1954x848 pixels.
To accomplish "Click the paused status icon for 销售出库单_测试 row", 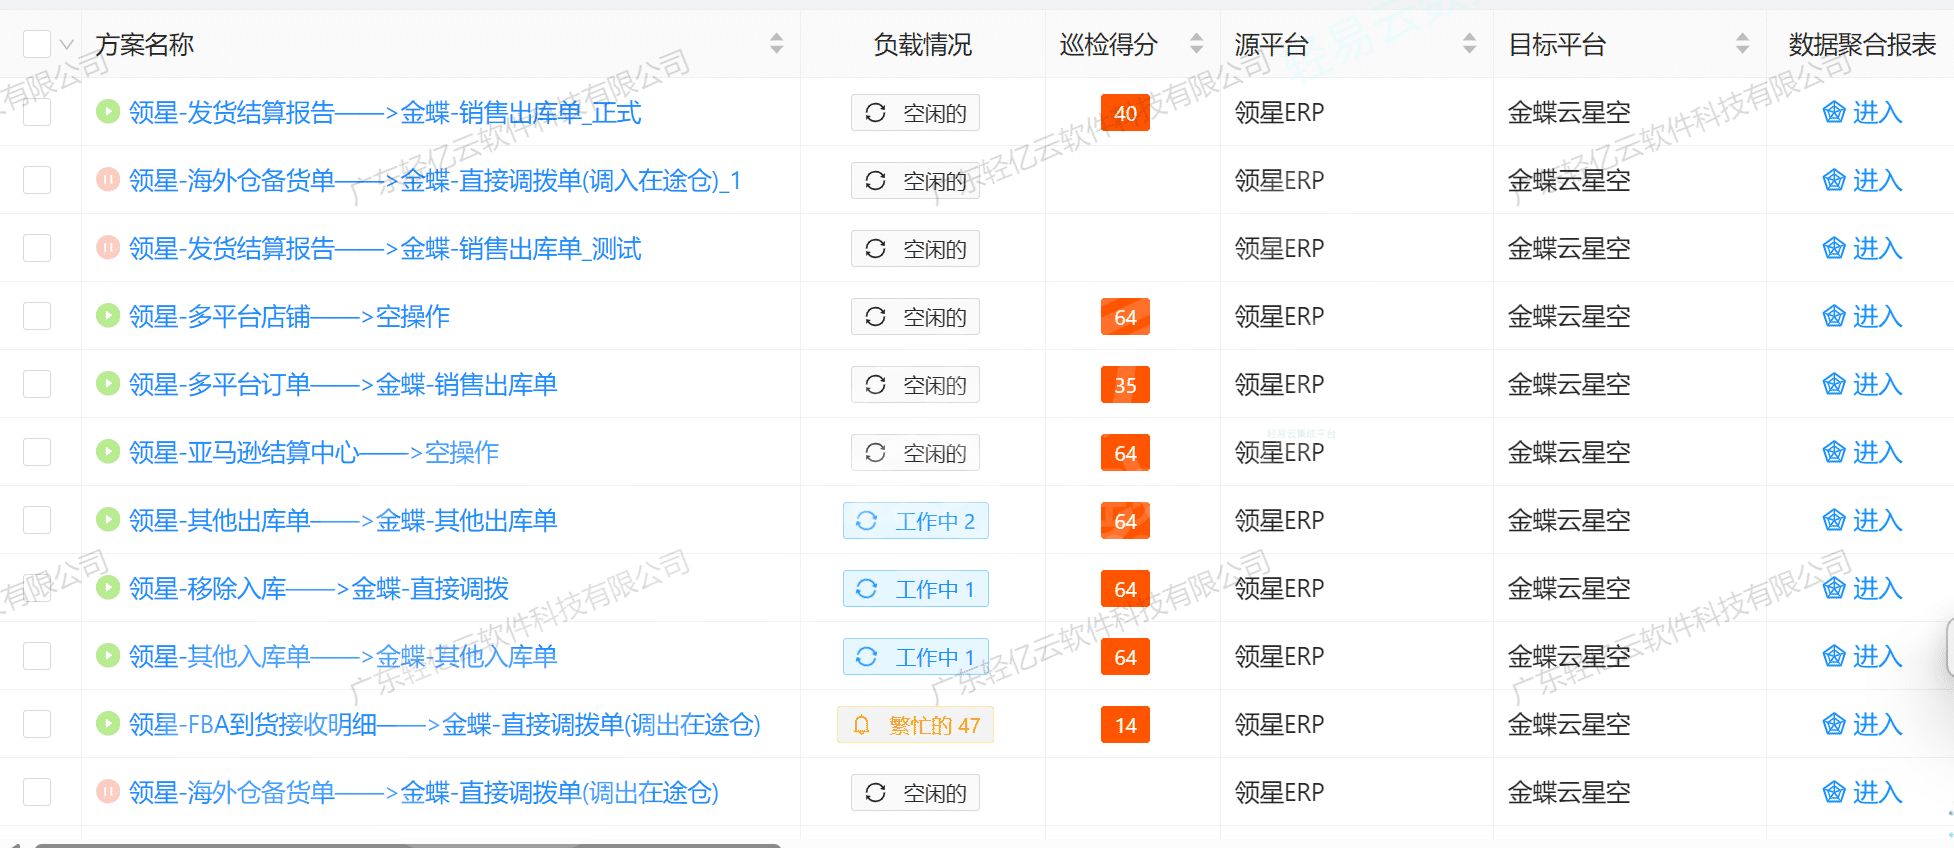I will (x=108, y=248).
